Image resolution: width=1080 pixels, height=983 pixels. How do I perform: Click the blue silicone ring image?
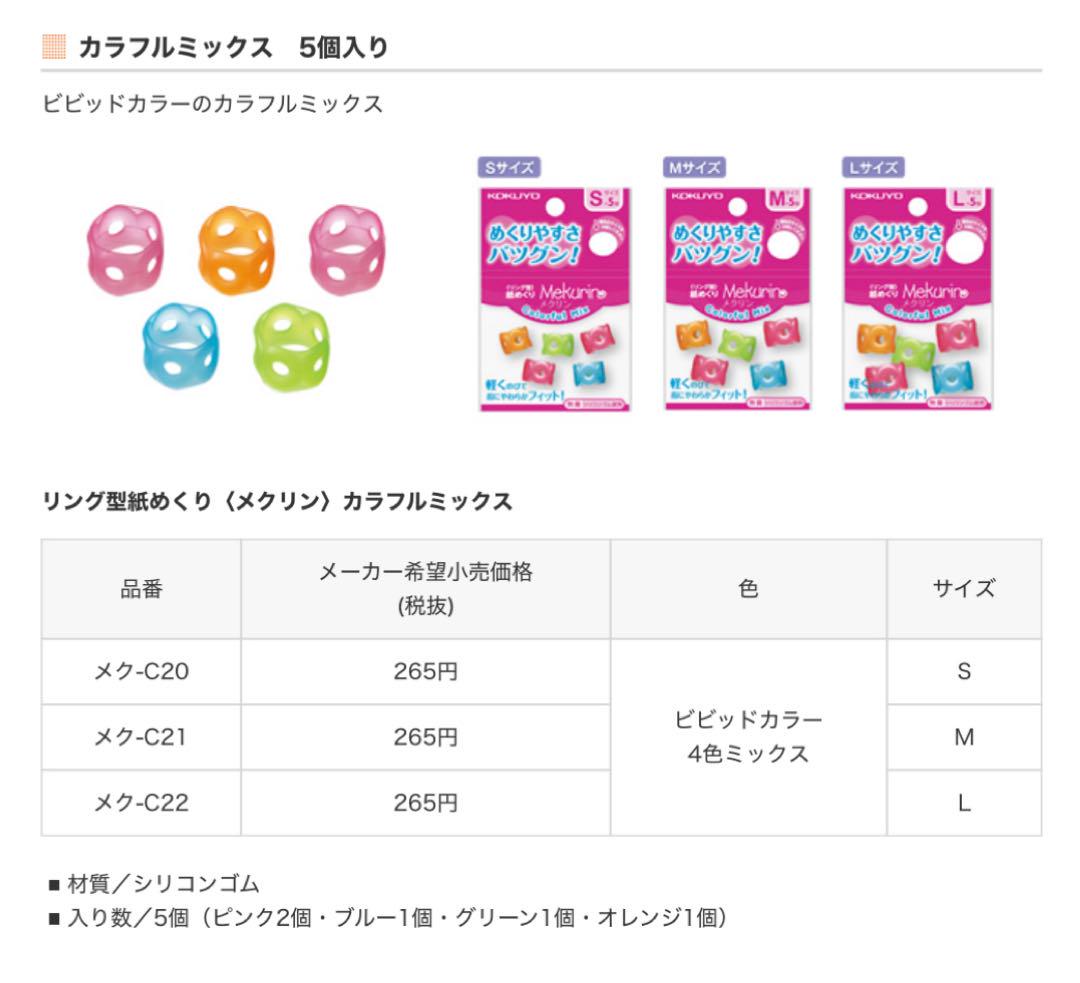pyautogui.click(x=180, y=346)
